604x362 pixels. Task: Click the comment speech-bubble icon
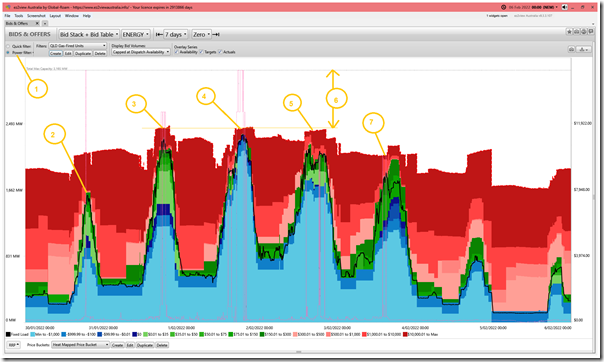point(591,32)
